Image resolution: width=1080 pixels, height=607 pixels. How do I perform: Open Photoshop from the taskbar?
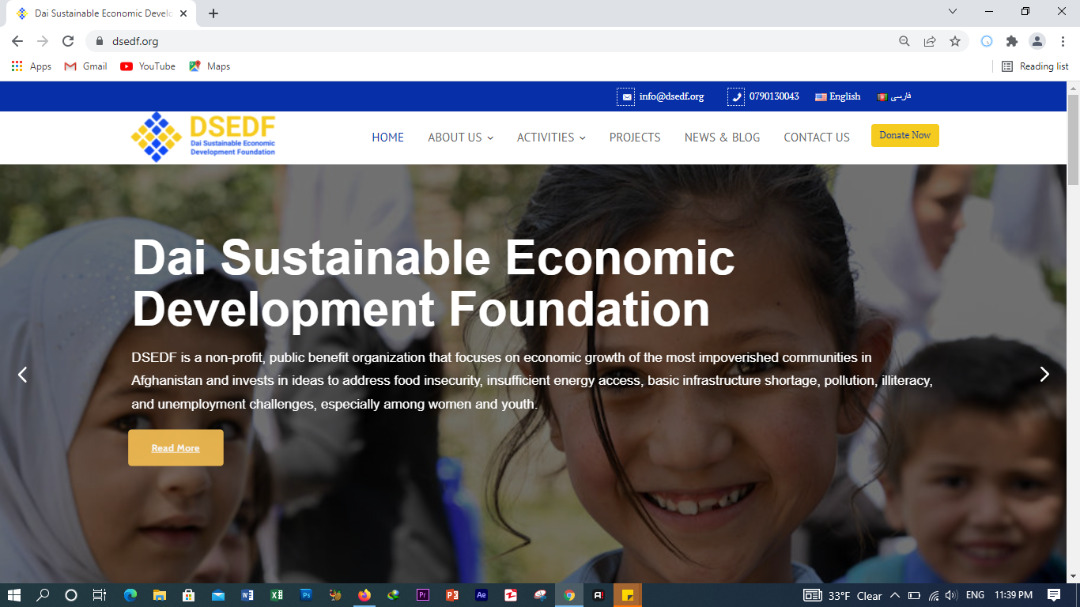click(x=306, y=595)
